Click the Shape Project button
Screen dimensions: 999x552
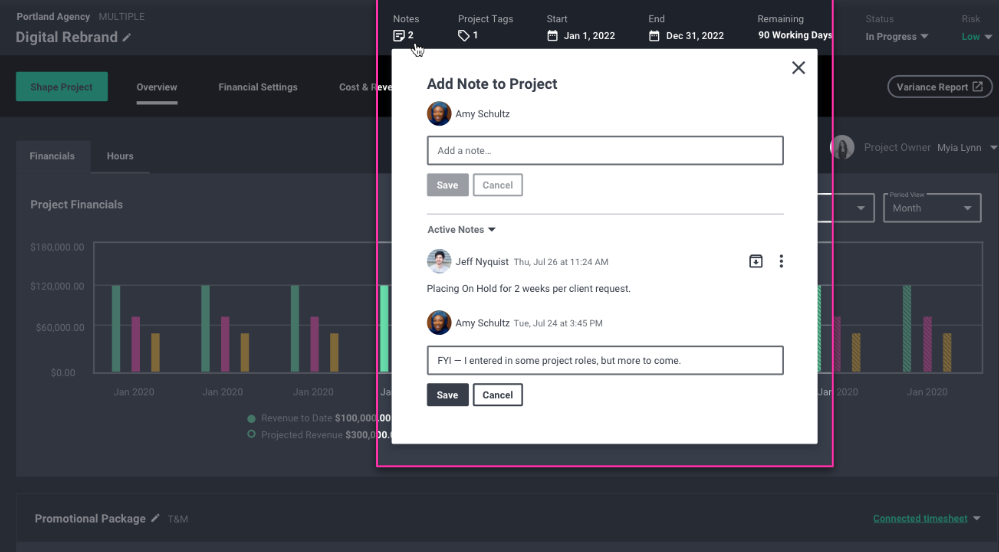coord(62,87)
